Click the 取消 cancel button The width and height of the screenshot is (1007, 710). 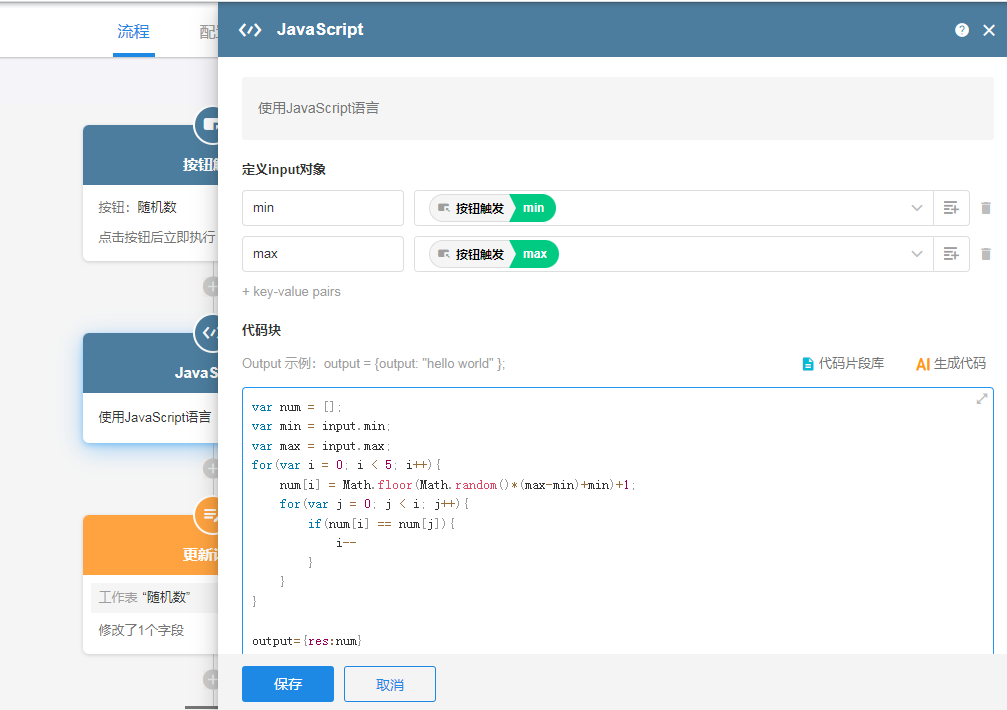click(389, 684)
